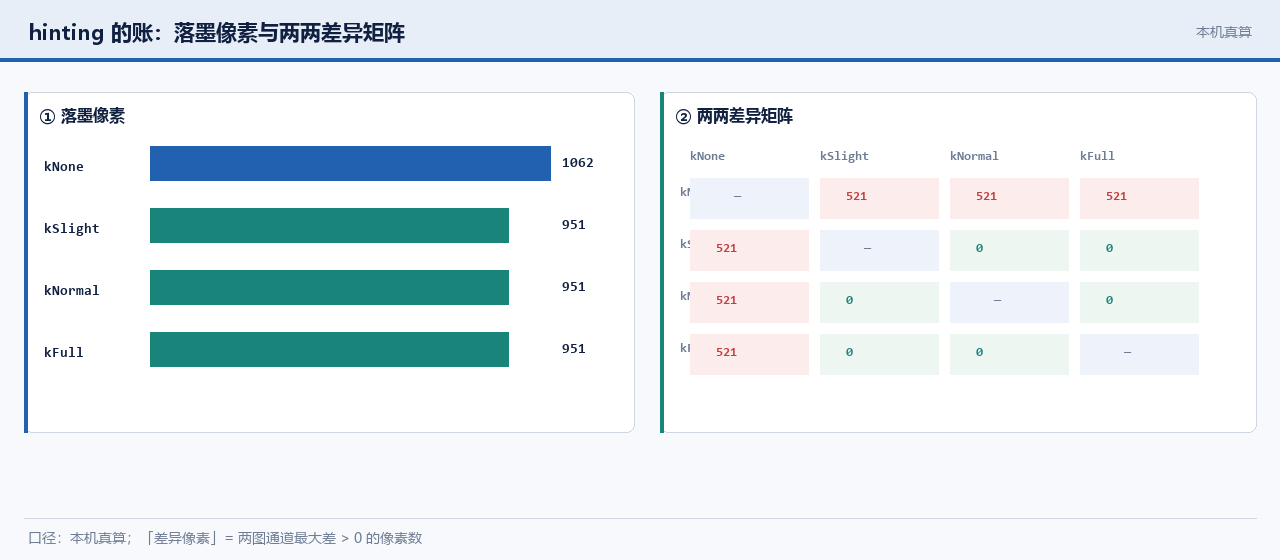Click the 951 value beside the kNormal bar
The height and width of the screenshot is (560, 1280).
pos(574,286)
